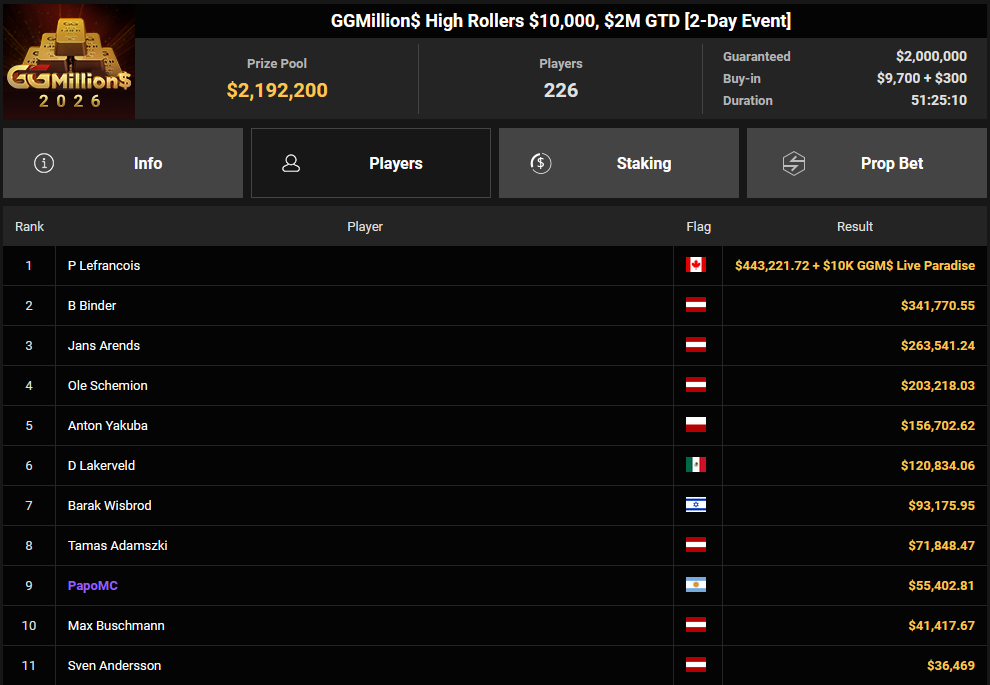The image size is (990, 685).
Task: Open the highlighted PapoMC player name
Action: (x=93, y=586)
